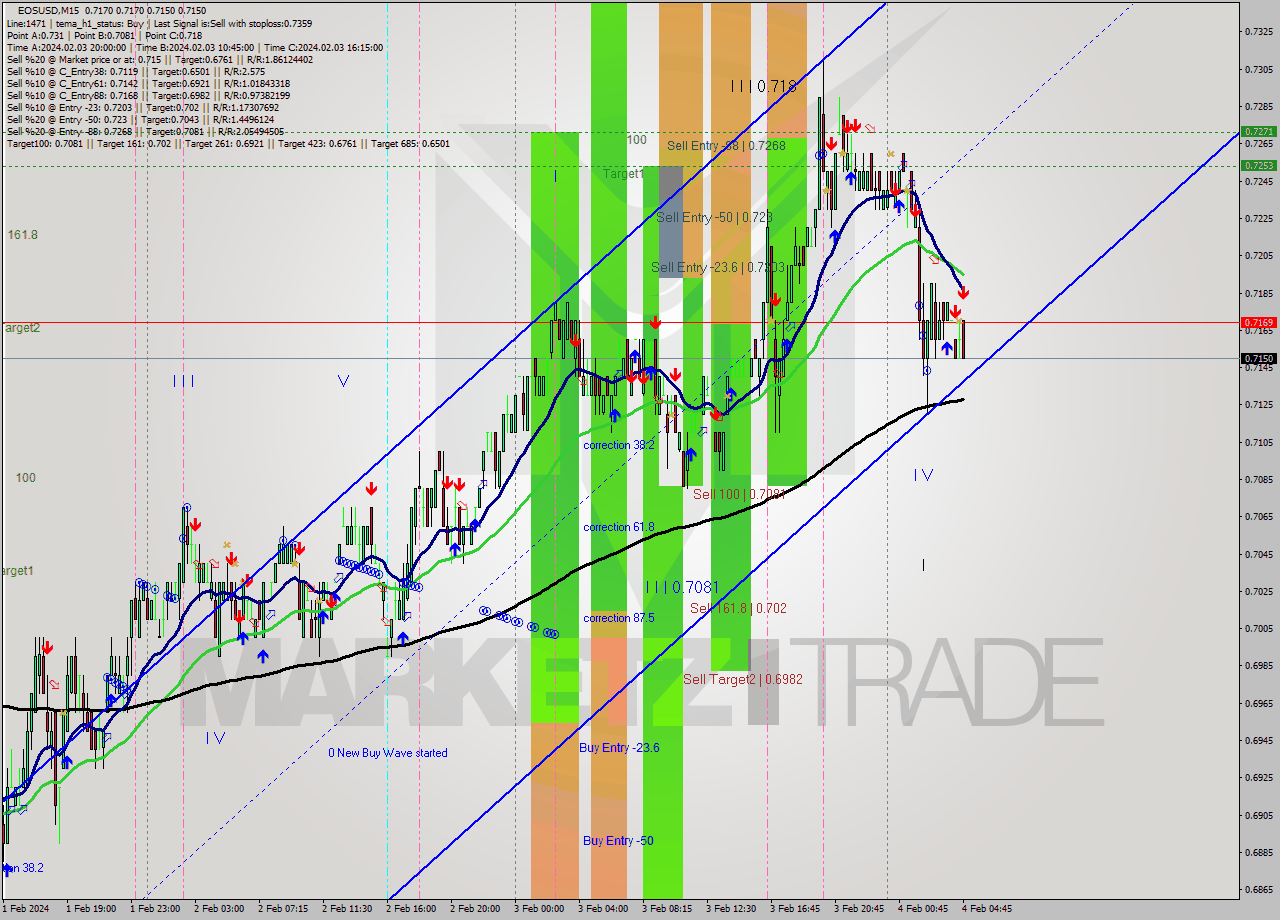Click the 0.7085 price axis value
The height and width of the screenshot is (920, 1280).
click(1259, 479)
